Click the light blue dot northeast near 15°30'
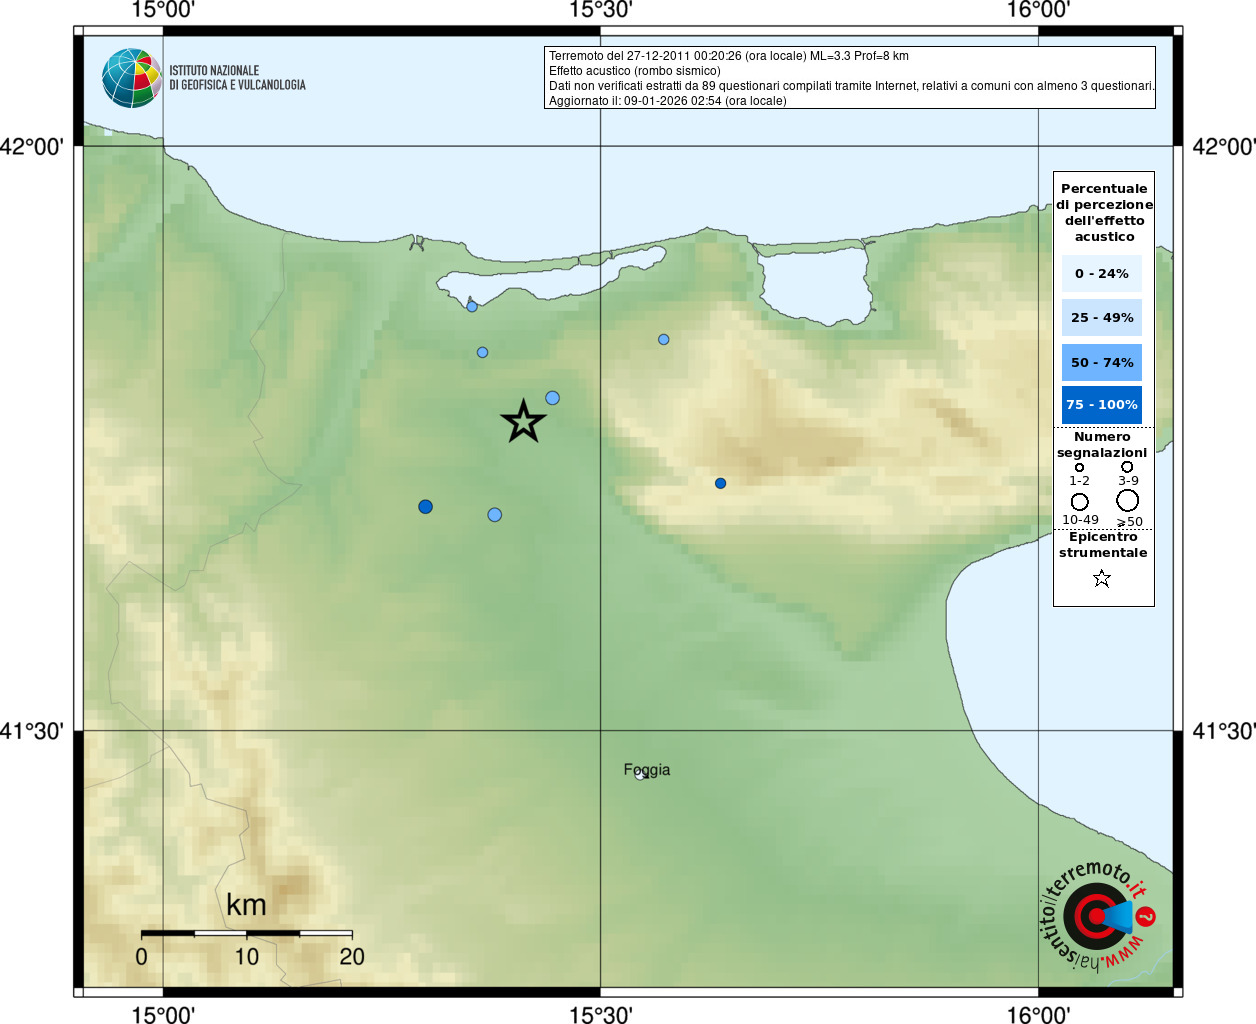Viewport: 1256px width, 1024px height. click(x=663, y=340)
